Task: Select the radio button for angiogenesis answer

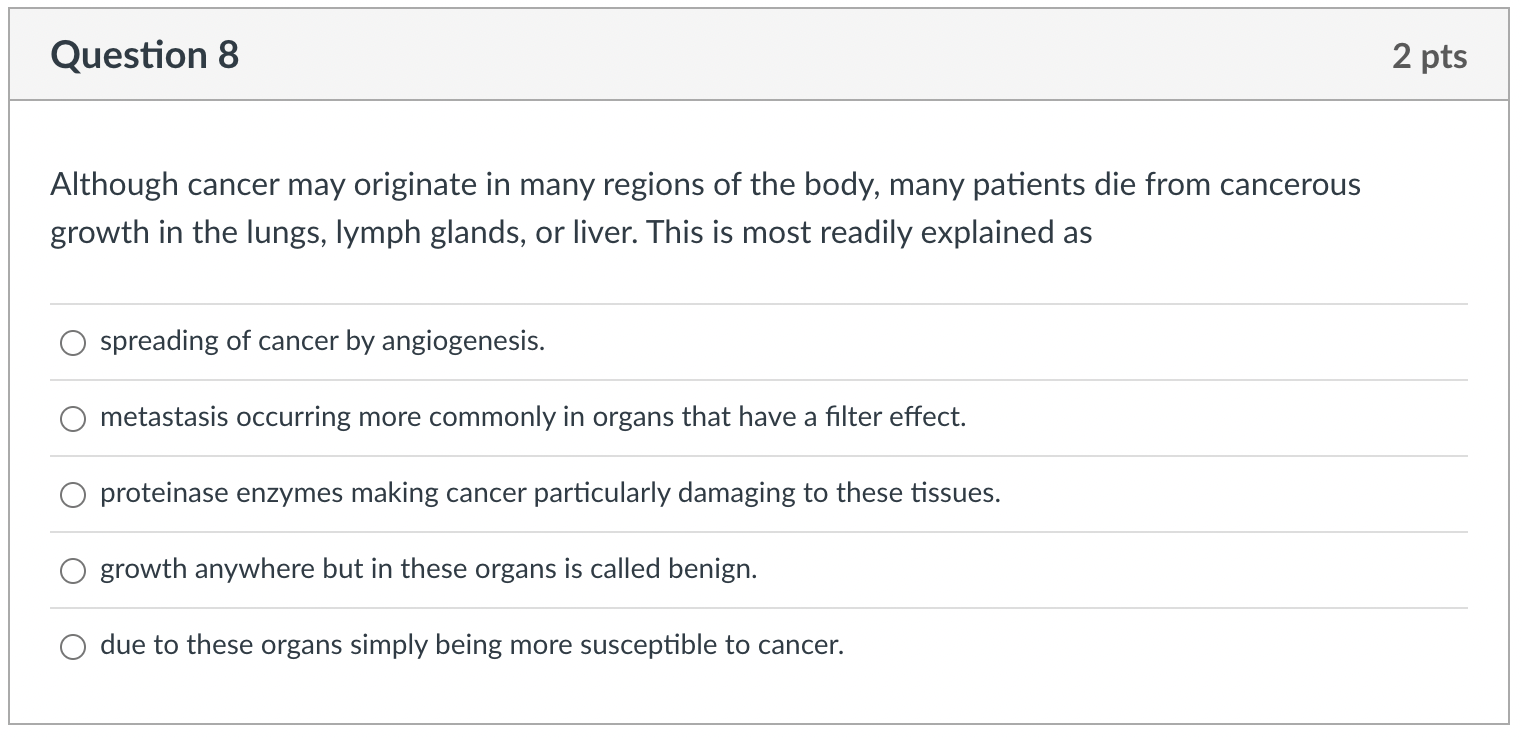Action: [x=73, y=343]
